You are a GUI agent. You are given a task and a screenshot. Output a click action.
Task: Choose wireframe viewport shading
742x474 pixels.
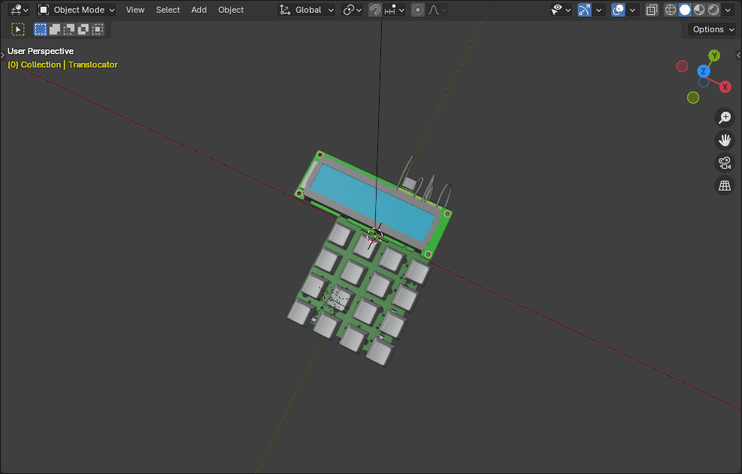(x=671, y=10)
